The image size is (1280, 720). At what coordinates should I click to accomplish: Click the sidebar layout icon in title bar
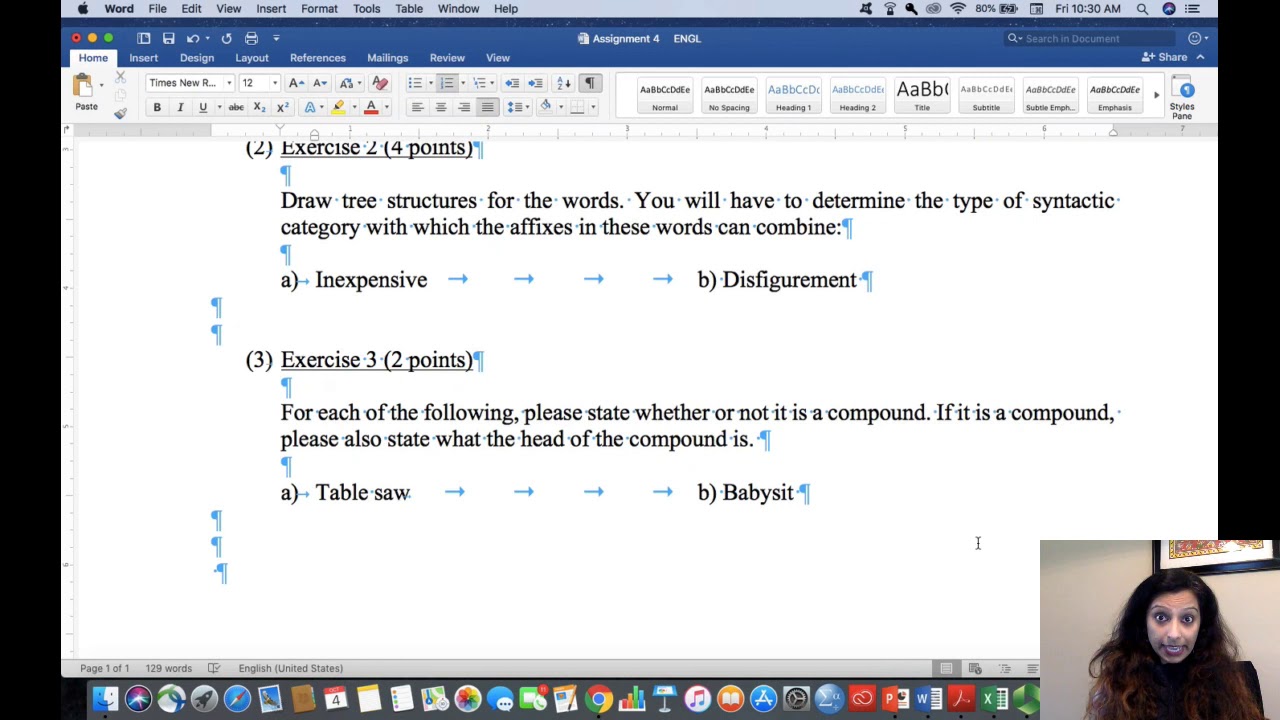144,38
